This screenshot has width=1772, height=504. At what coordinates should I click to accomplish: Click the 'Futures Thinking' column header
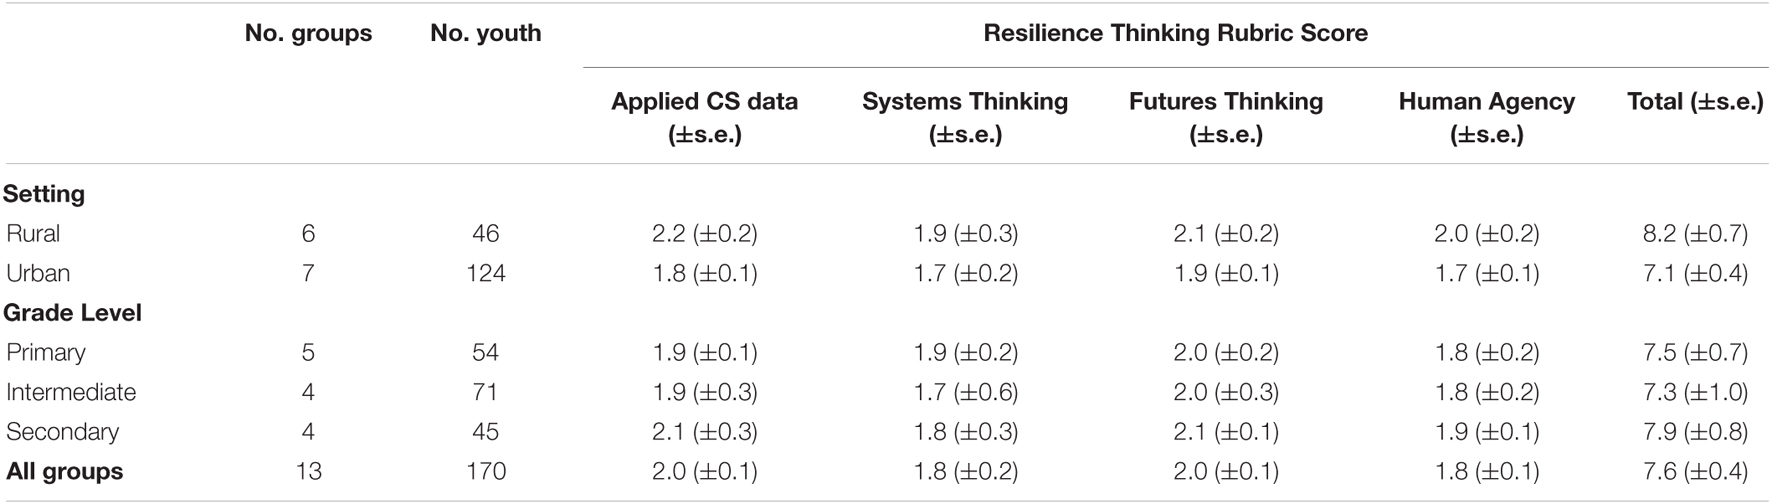pyautogui.click(x=1226, y=117)
